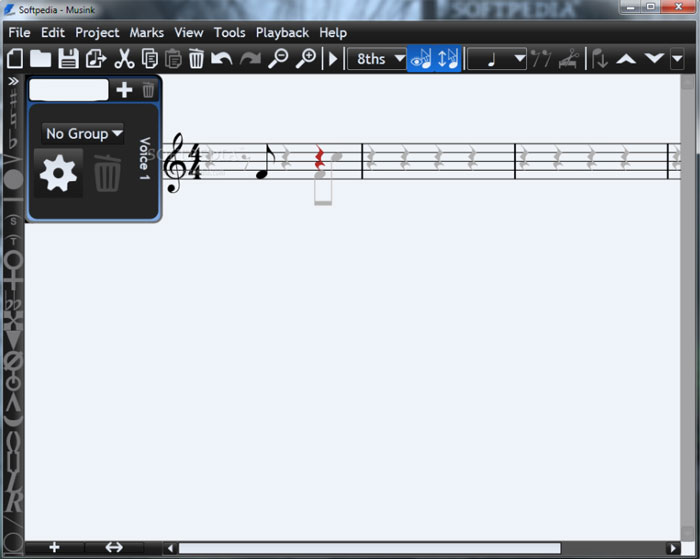
Task: Open the Project menu
Action: pyautogui.click(x=97, y=32)
